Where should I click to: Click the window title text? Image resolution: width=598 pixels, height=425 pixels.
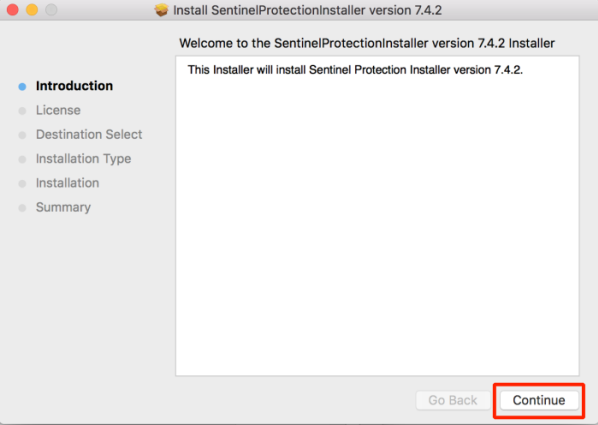pyautogui.click(x=307, y=10)
